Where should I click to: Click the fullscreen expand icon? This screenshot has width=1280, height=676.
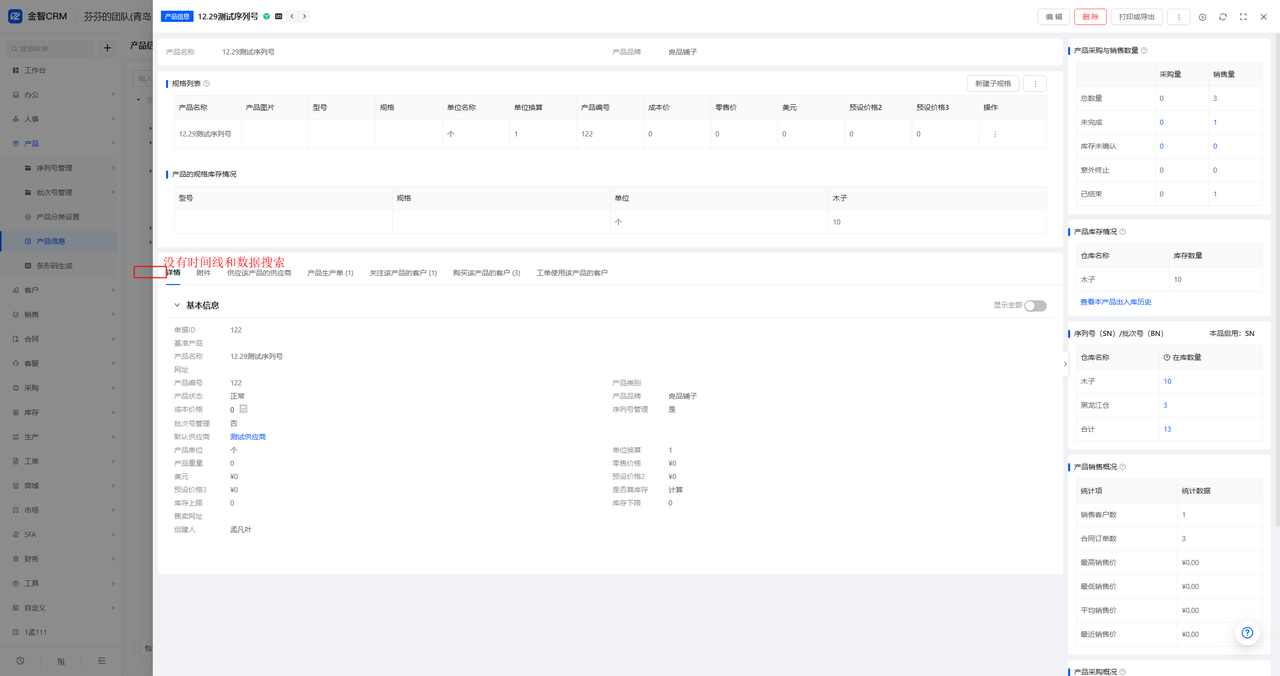(x=1244, y=17)
